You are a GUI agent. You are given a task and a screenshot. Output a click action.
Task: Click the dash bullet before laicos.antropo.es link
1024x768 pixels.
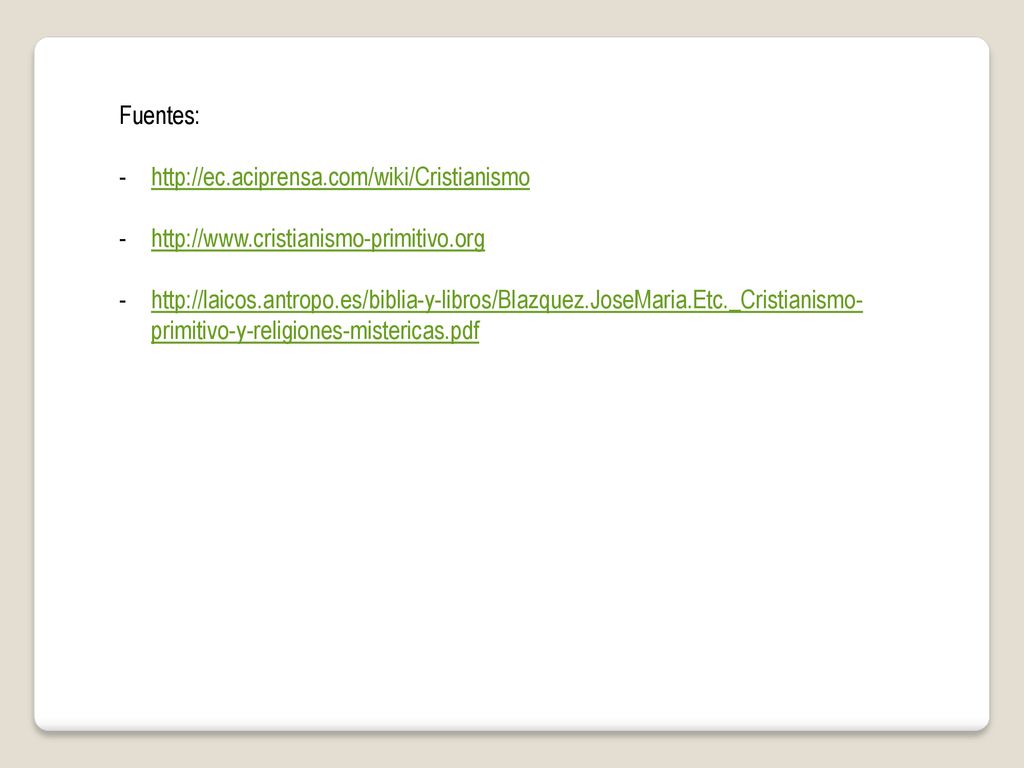[122, 301]
